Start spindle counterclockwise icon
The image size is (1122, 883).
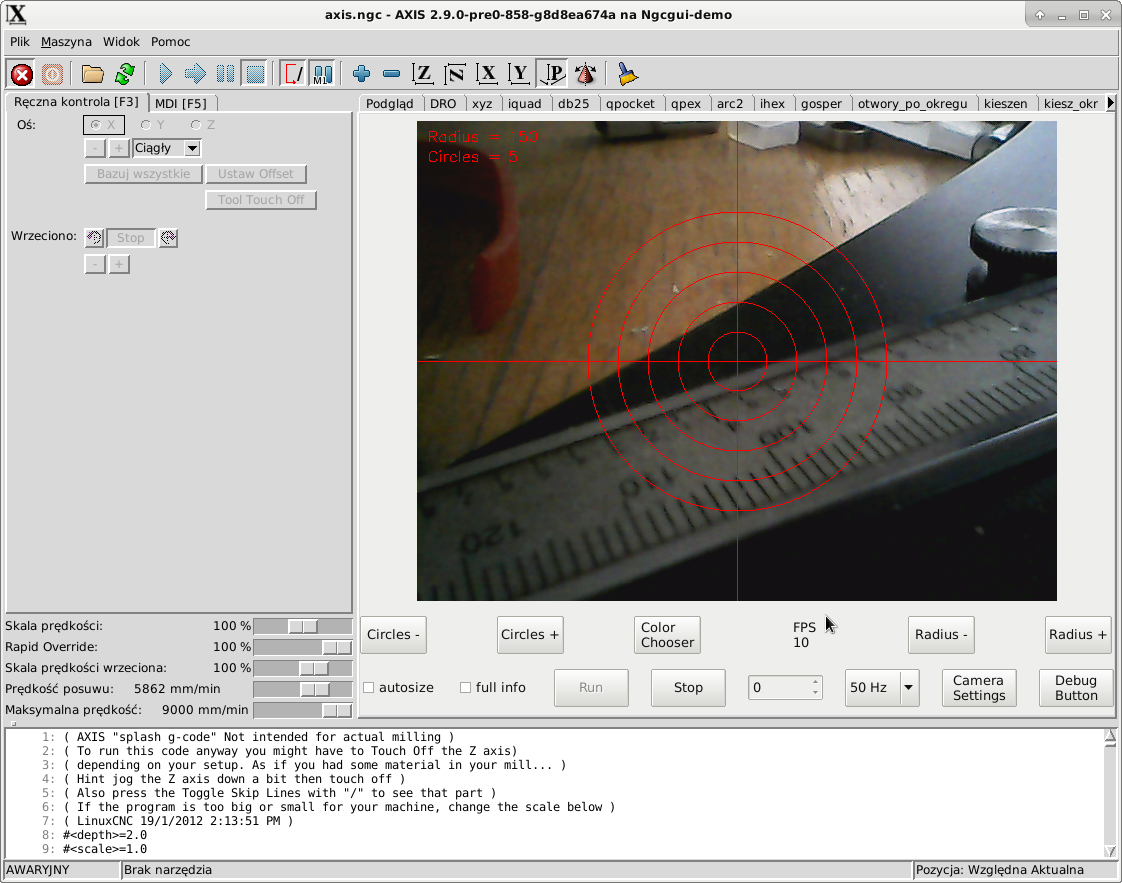point(94,238)
